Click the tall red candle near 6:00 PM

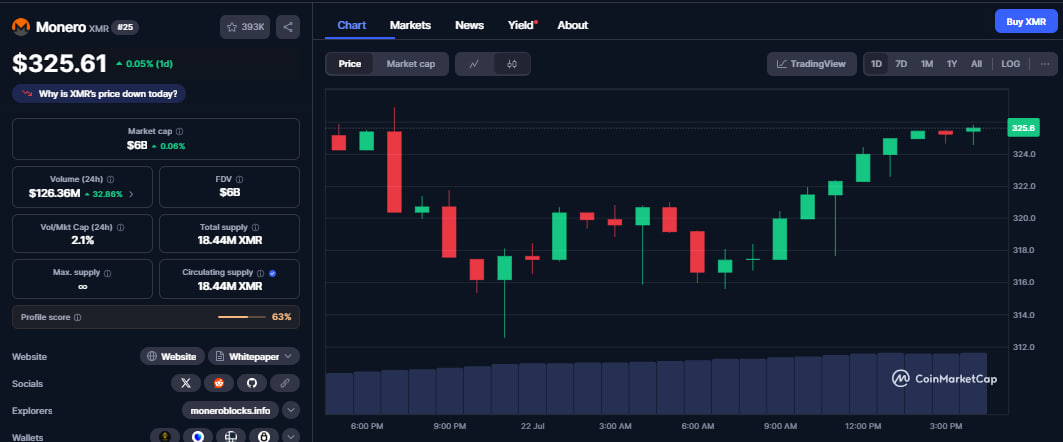coord(394,171)
